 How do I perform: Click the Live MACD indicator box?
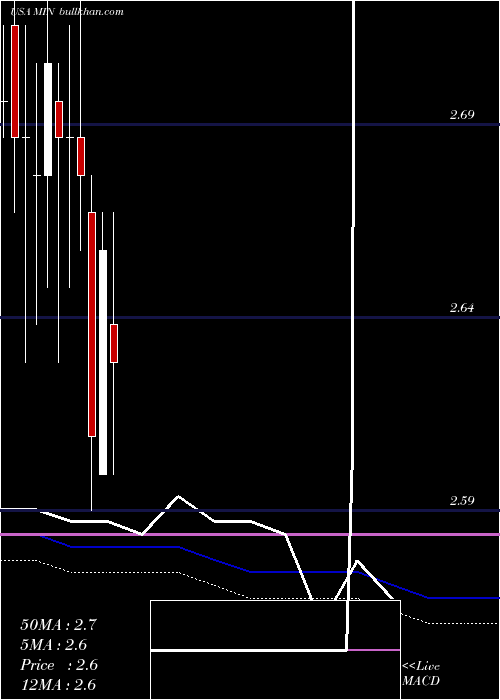coord(275,650)
